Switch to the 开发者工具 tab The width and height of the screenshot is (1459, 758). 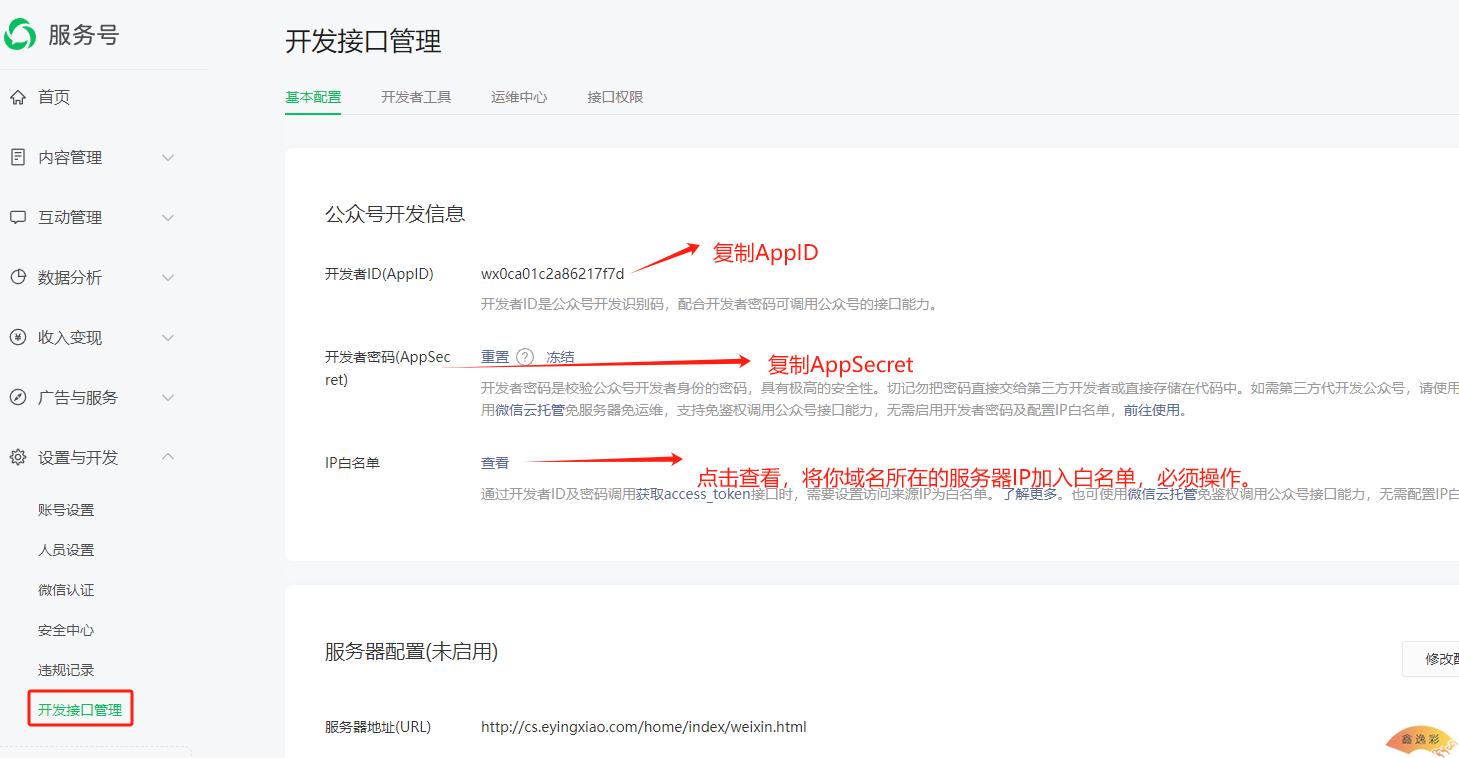coord(416,97)
